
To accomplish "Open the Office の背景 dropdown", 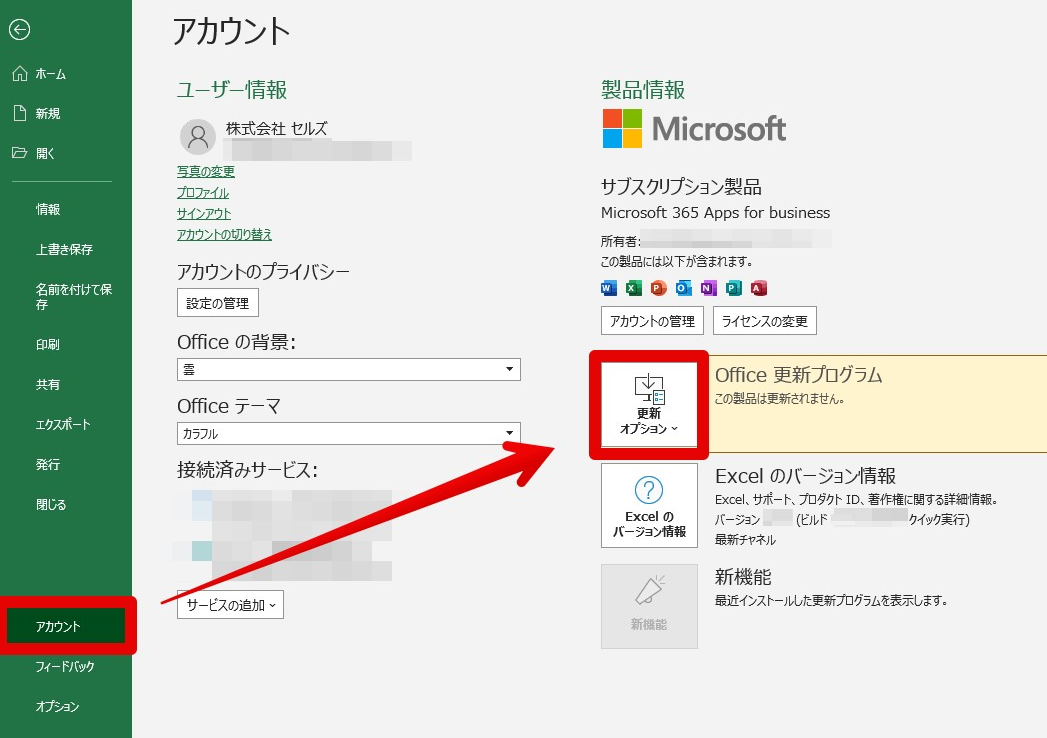I will tap(349, 369).
